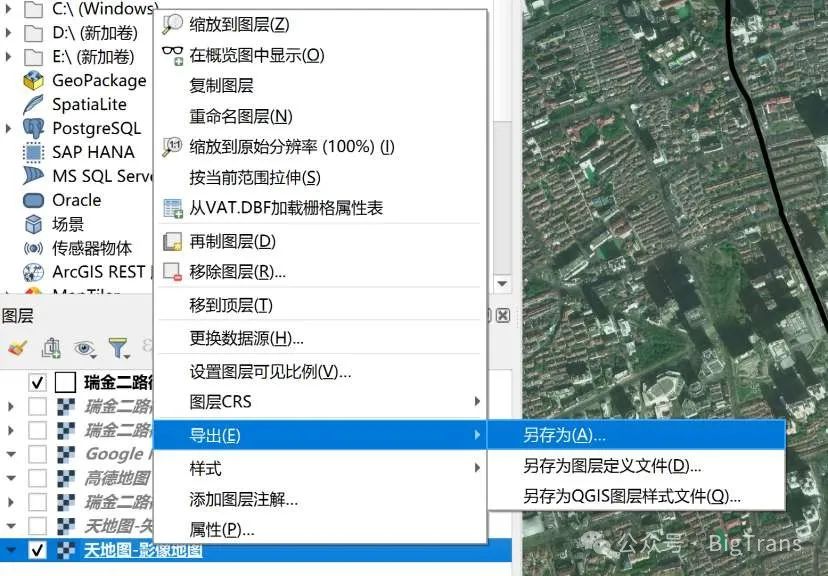This screenshot has width=828, height=576.
Task: Collapse the 天地图-矢 layer arrow
Action: click(x=11, y=526)
